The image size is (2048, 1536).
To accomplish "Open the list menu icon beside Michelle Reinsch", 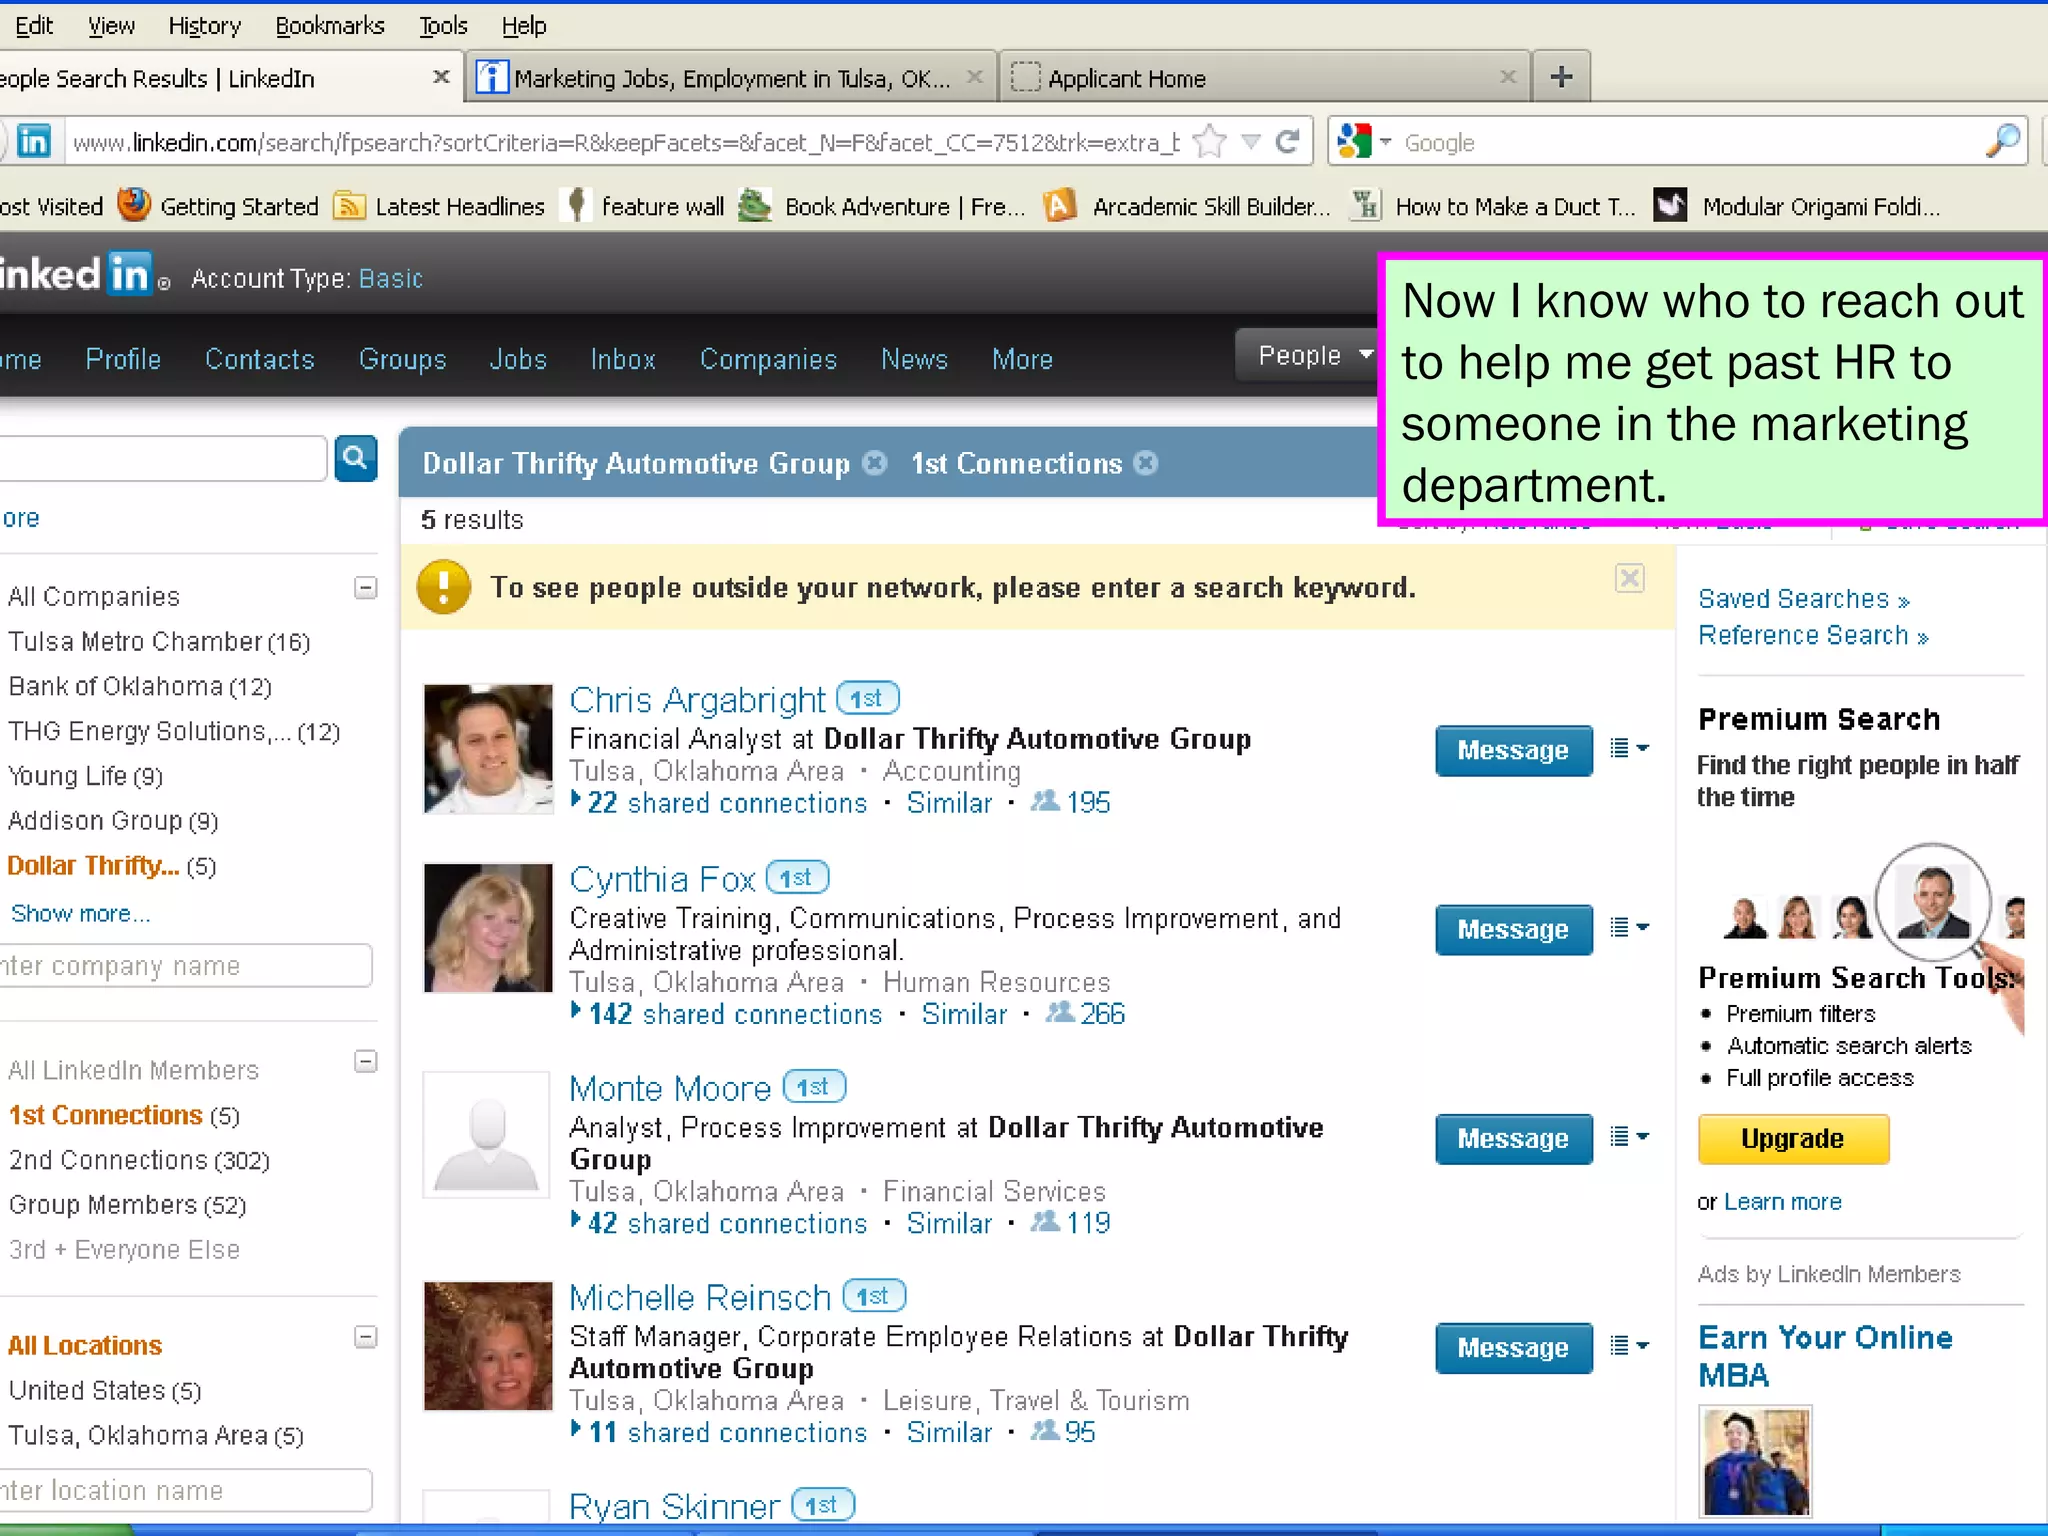I will tap(1629, 1345).
